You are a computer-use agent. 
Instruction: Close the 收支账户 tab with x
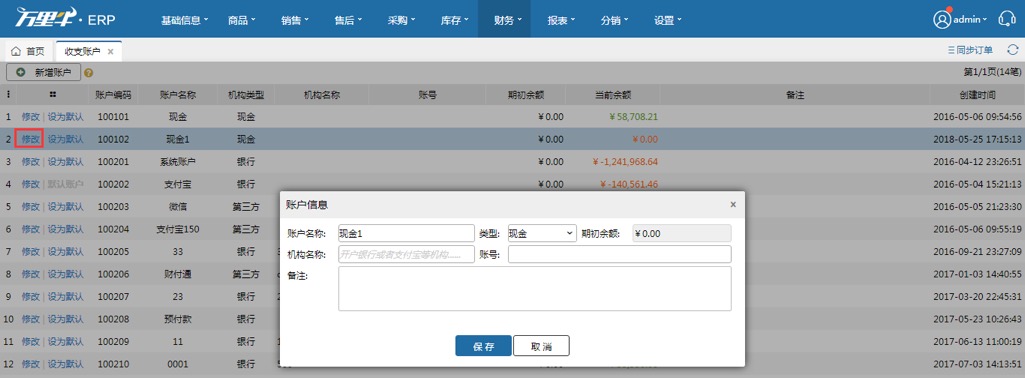coord(110,51)
